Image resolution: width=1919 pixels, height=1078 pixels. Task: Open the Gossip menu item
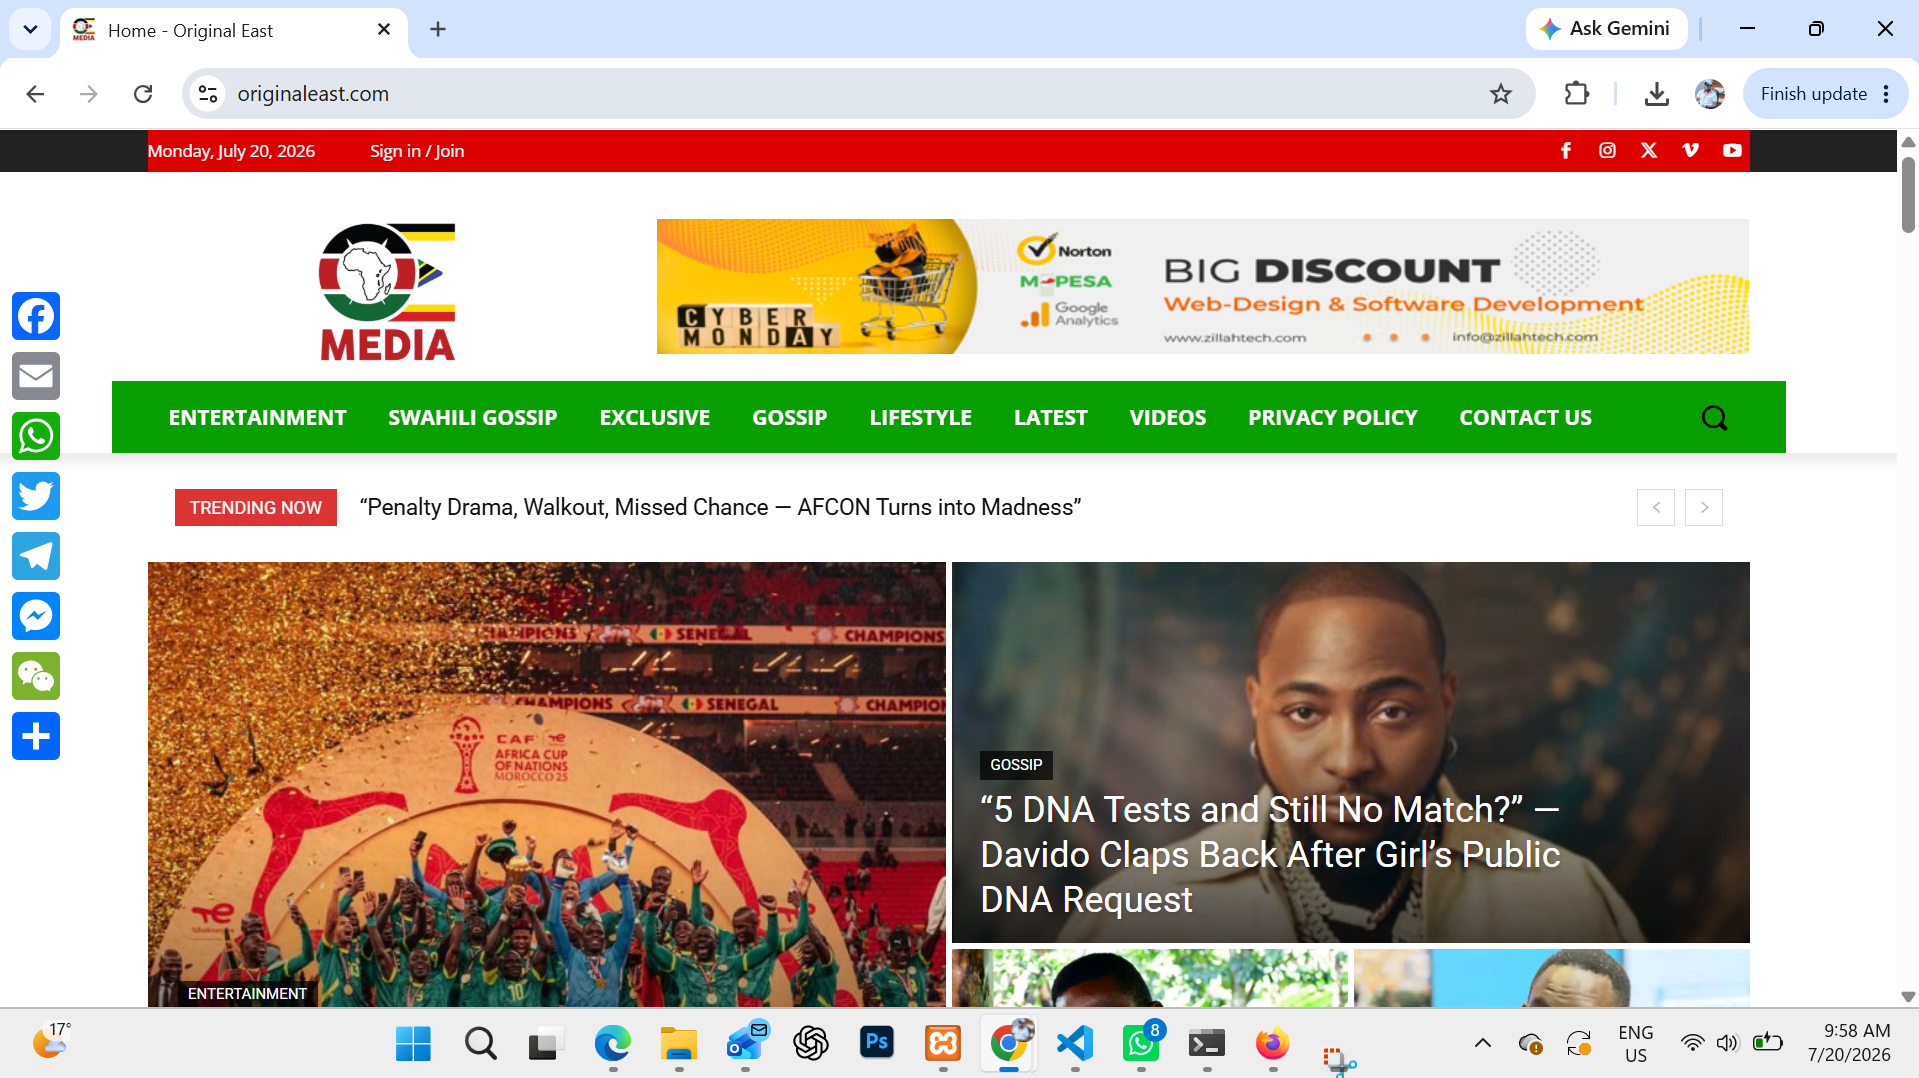point(790,417)
